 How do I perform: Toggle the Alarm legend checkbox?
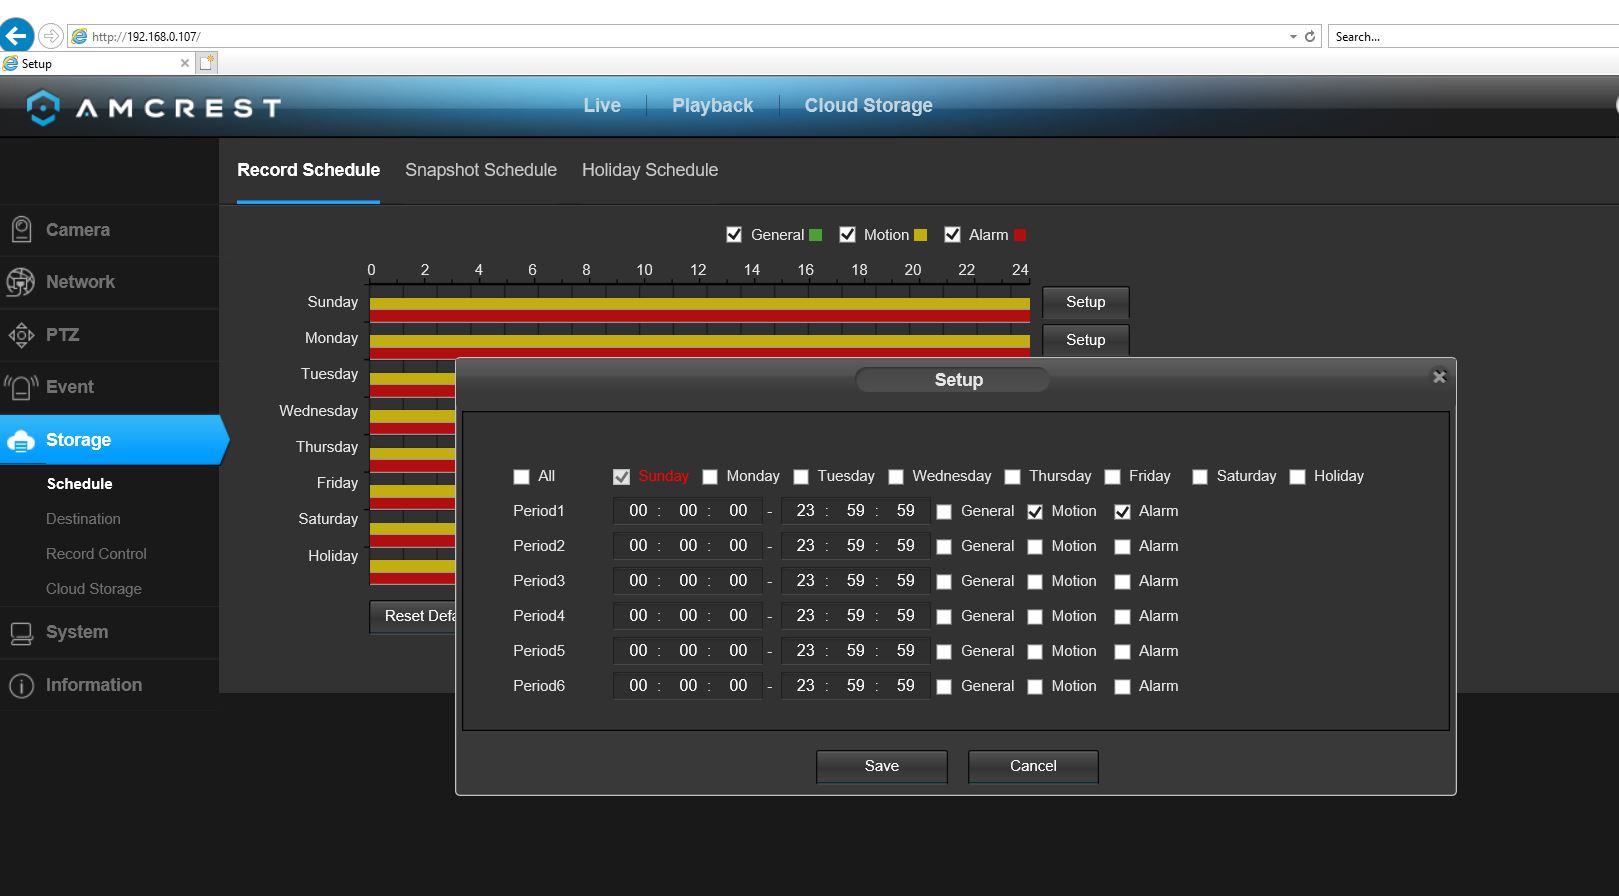coord(952,235)
